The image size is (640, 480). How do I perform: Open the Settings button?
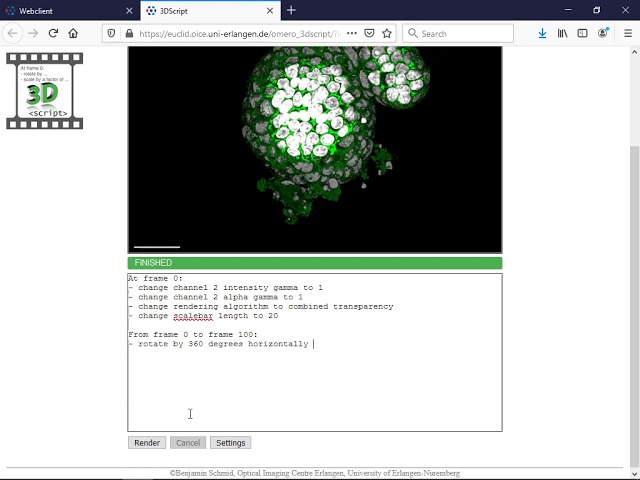coord(231,443)
